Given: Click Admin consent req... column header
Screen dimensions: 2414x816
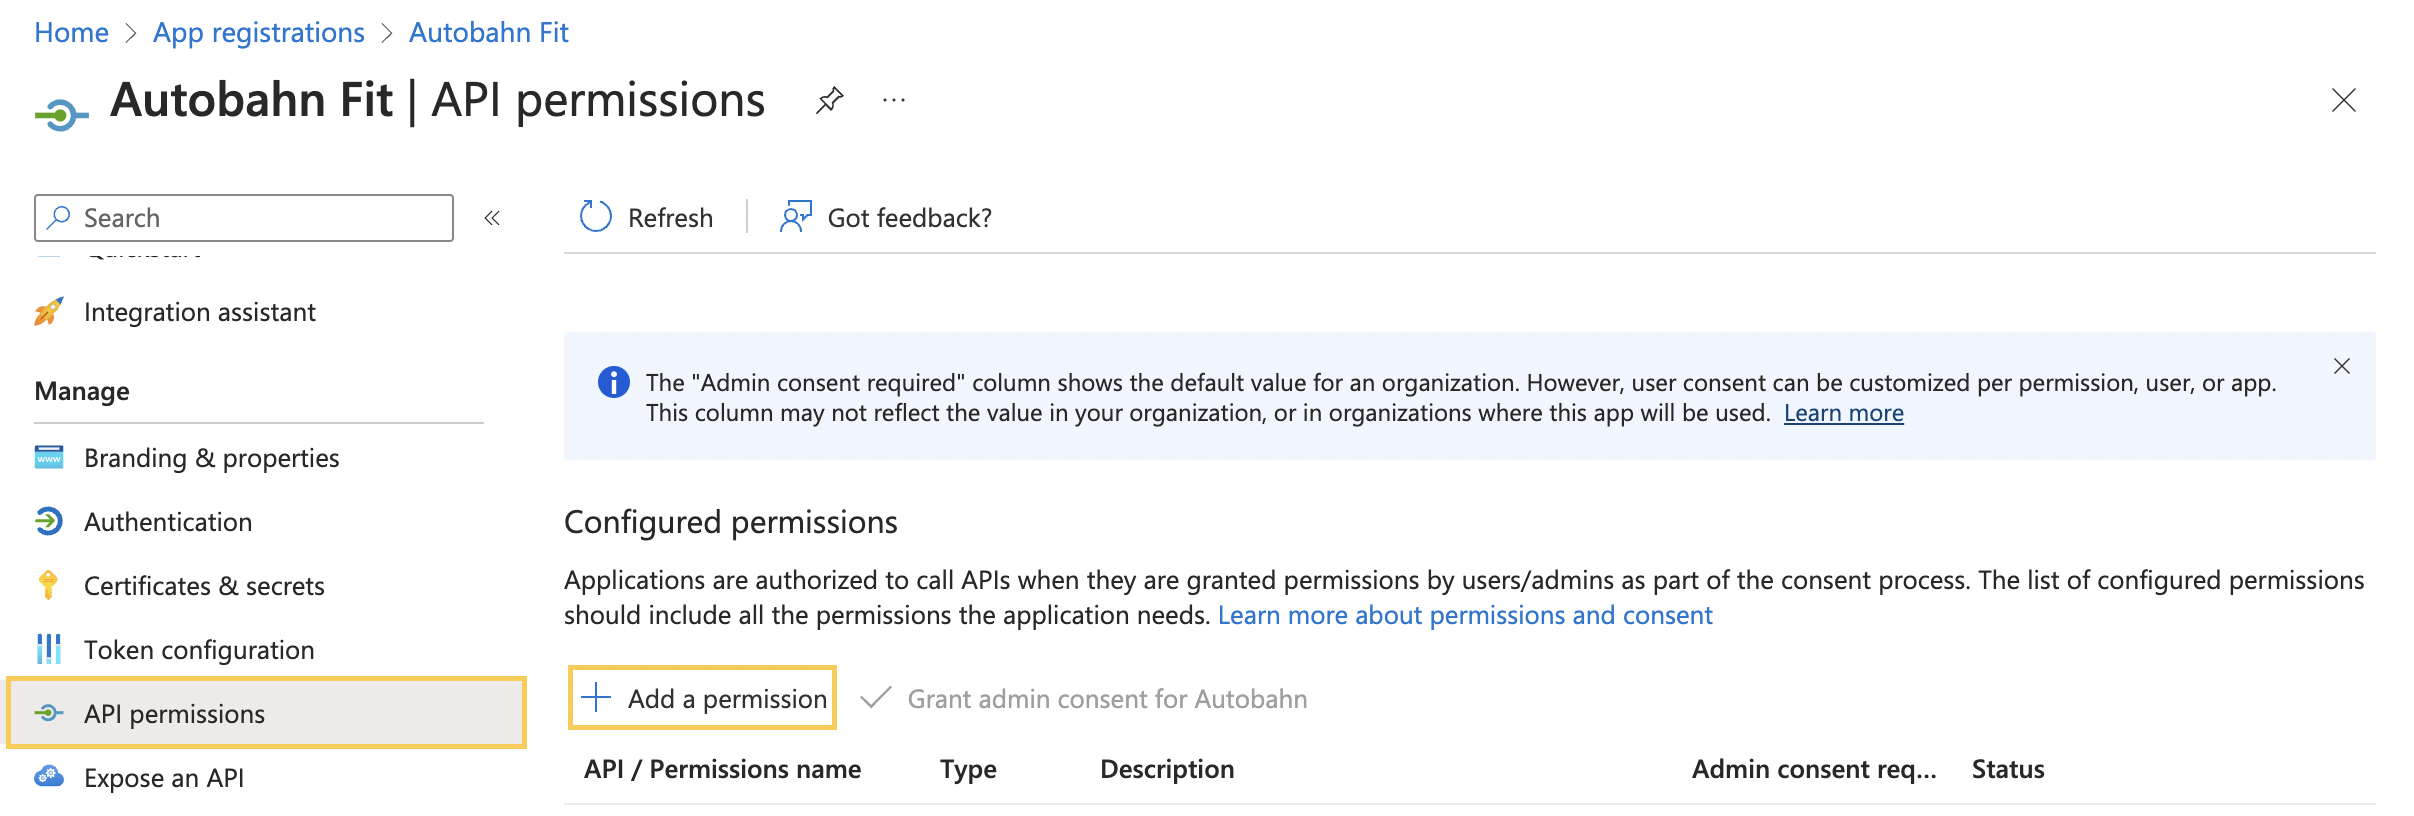Looking at the screenshot, I should tap(1814, 768).
